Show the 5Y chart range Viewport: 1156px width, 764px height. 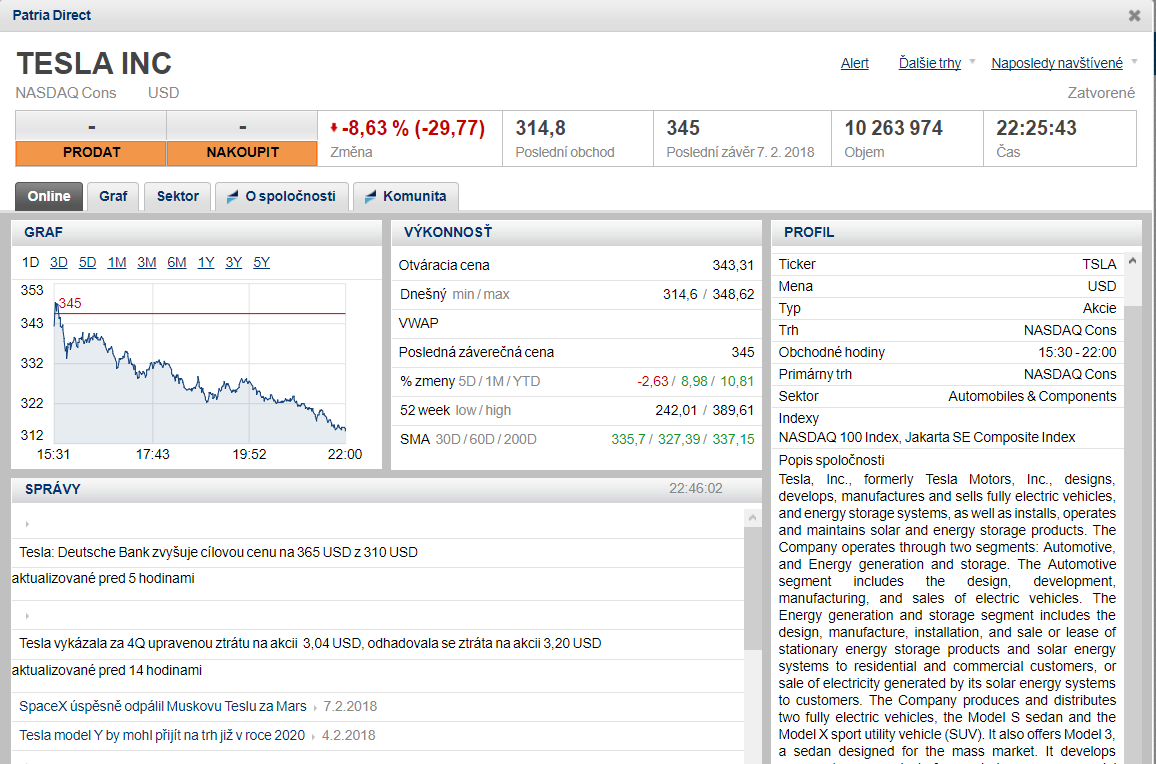coord(261,262)
